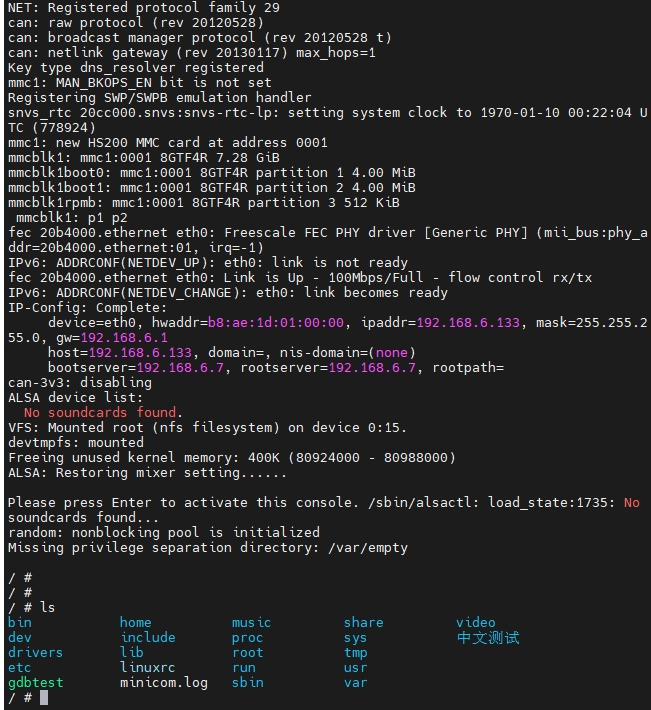Click the 'proc' directory name

click(247, 638)
